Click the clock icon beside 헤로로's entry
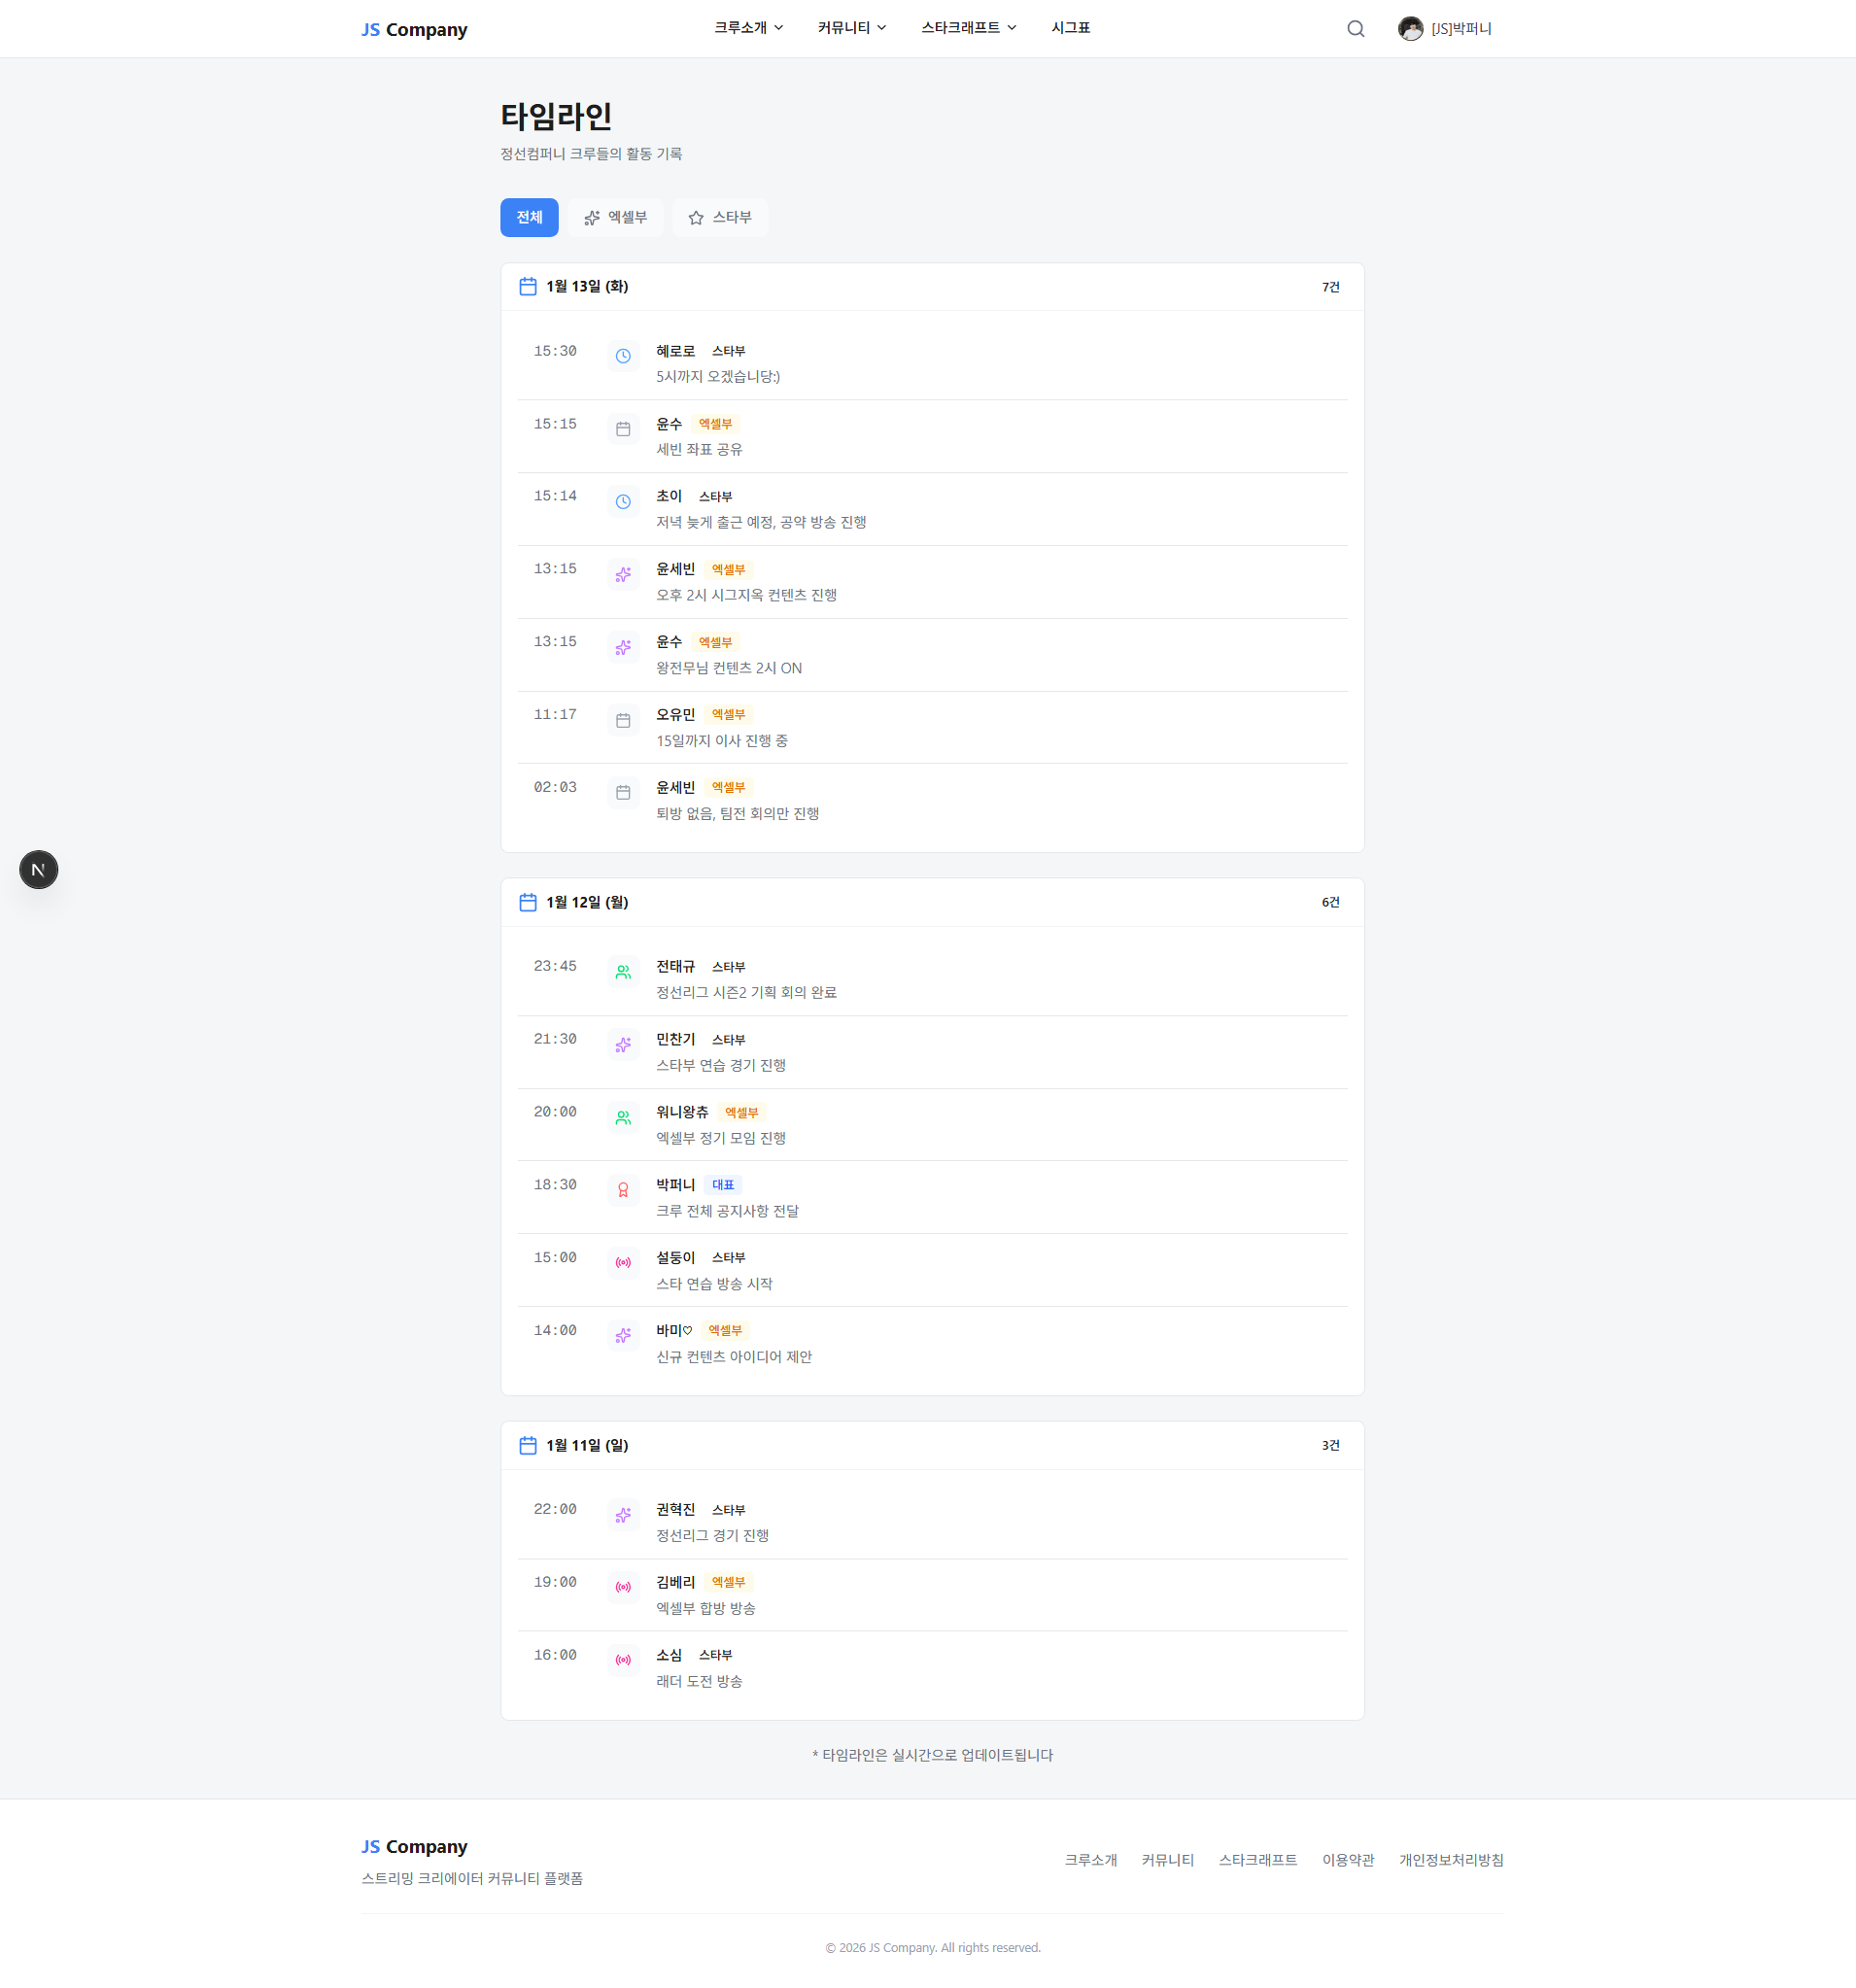This screenshot has width=1856, height=1988. 623,356
